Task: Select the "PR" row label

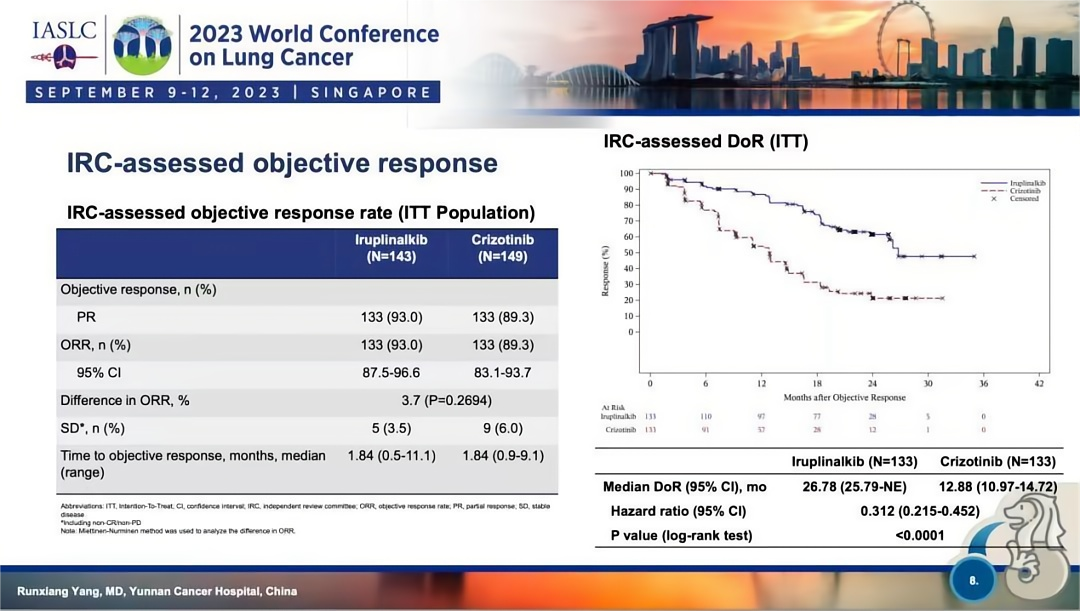Action: (86, 317)
